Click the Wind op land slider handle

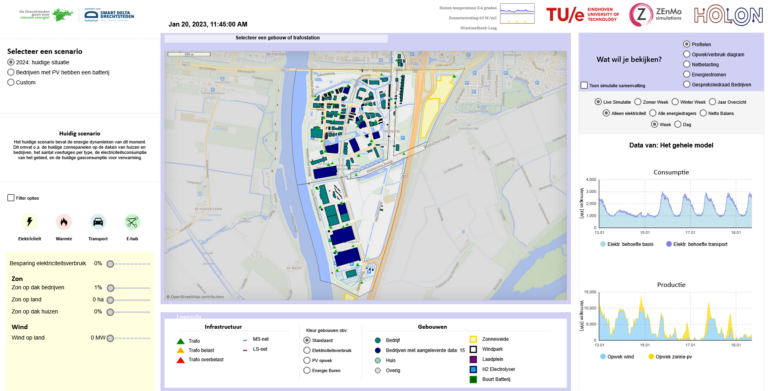(111, 338)
